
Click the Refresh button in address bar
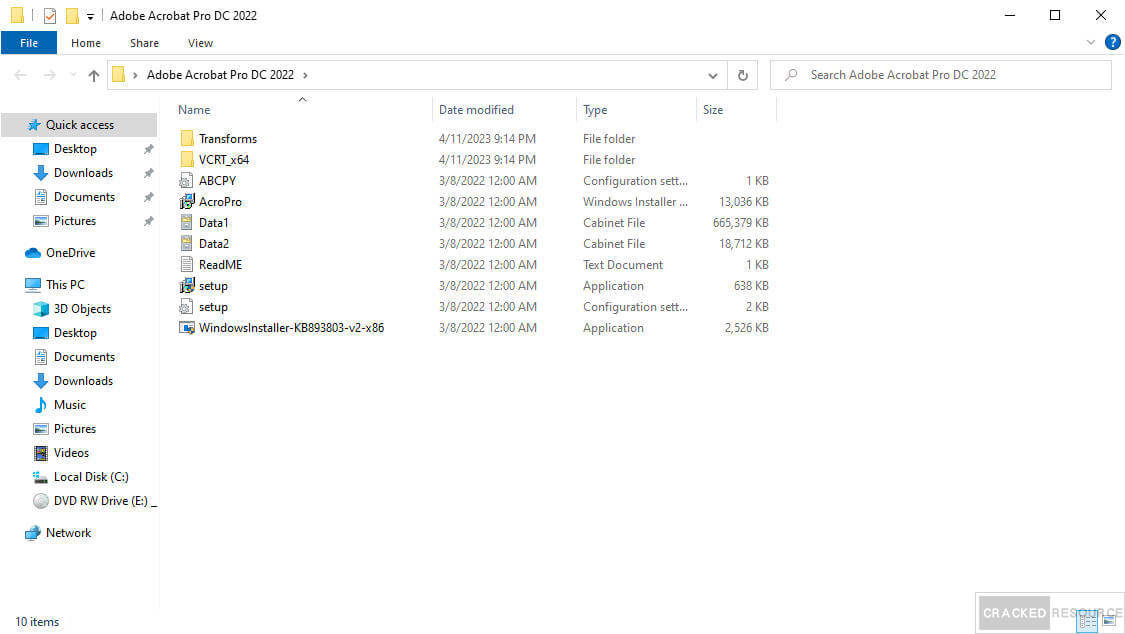743,75
